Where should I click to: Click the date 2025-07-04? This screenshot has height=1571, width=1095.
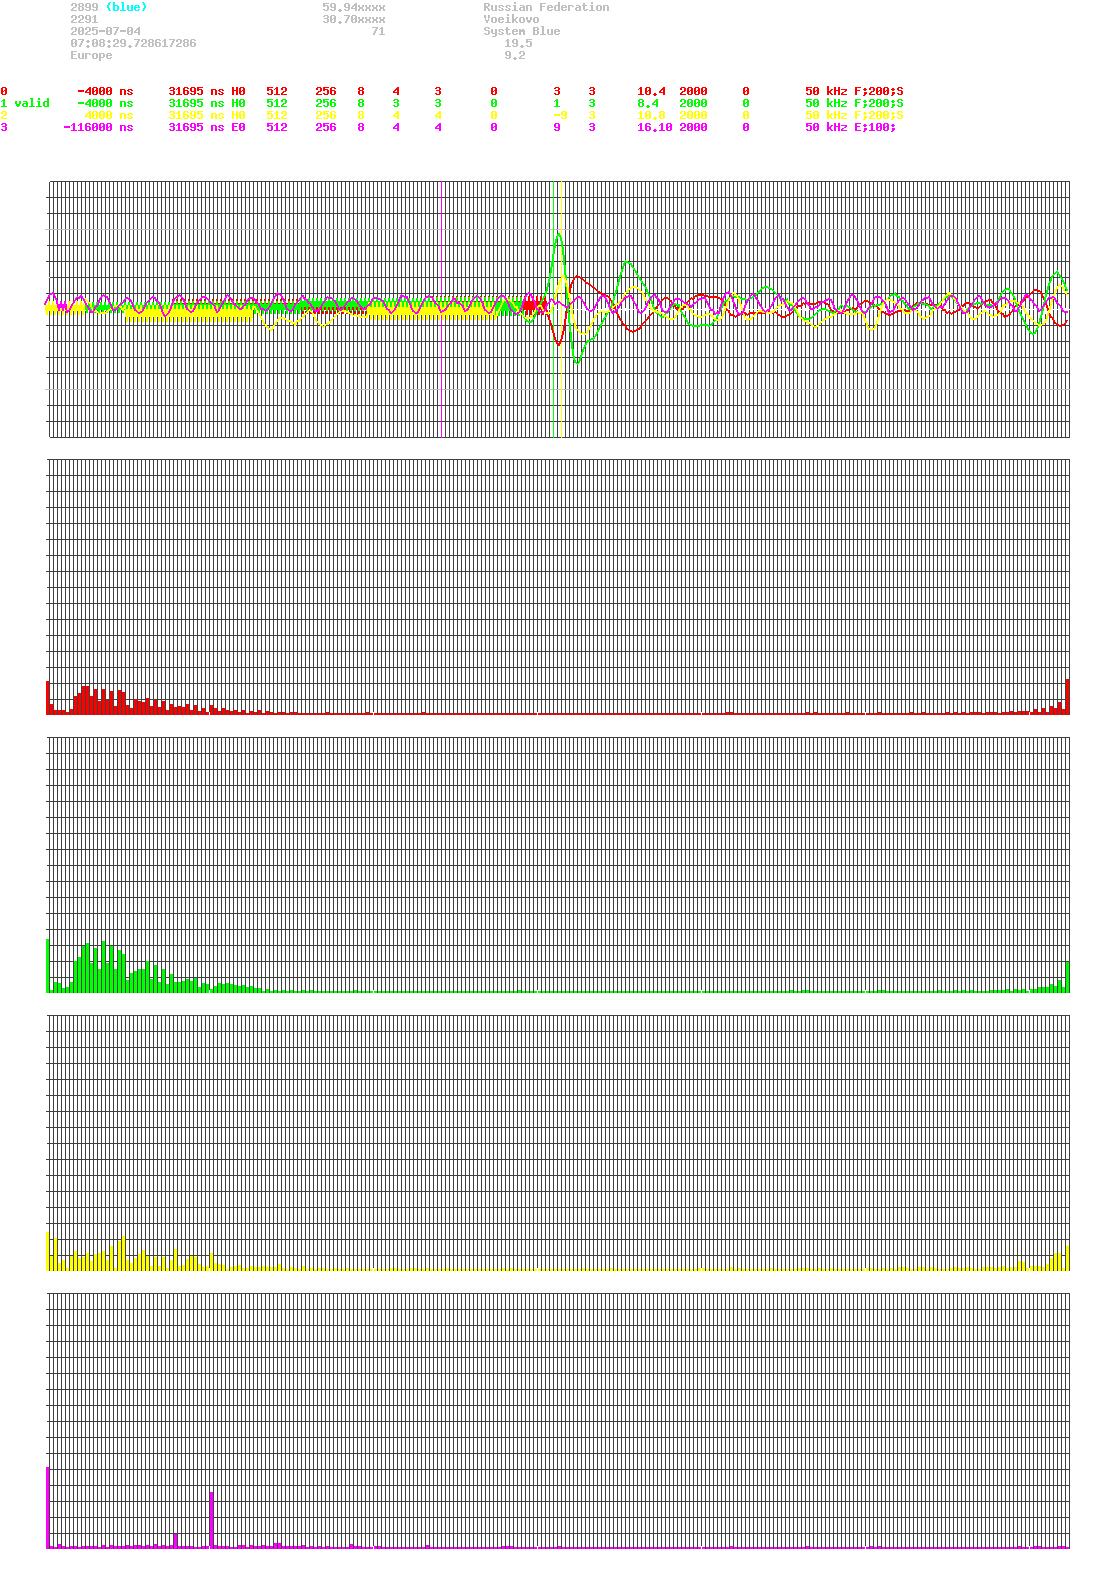(x=105, y=31)
